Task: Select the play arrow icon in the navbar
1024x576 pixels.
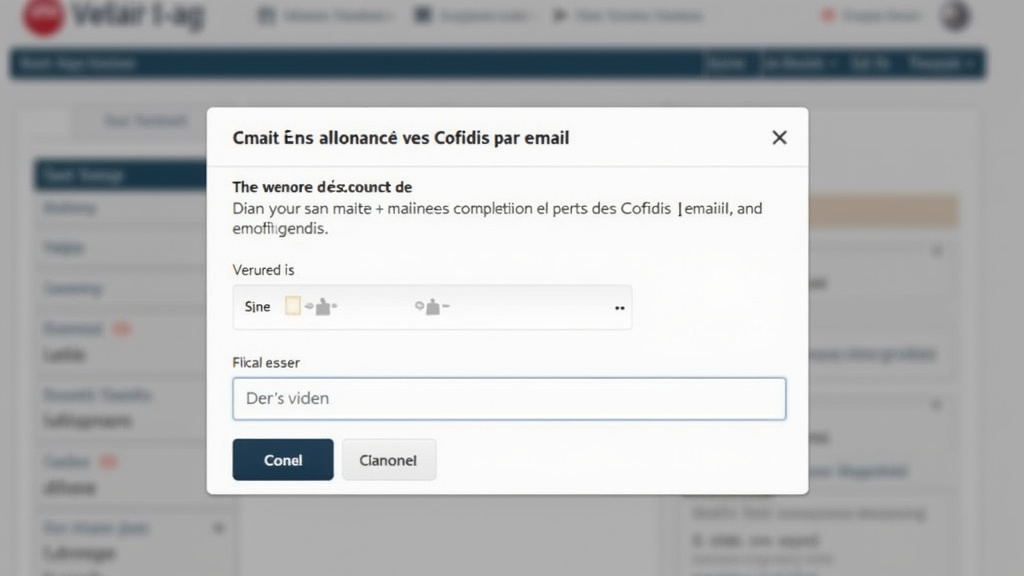Action: pos(558,15)
